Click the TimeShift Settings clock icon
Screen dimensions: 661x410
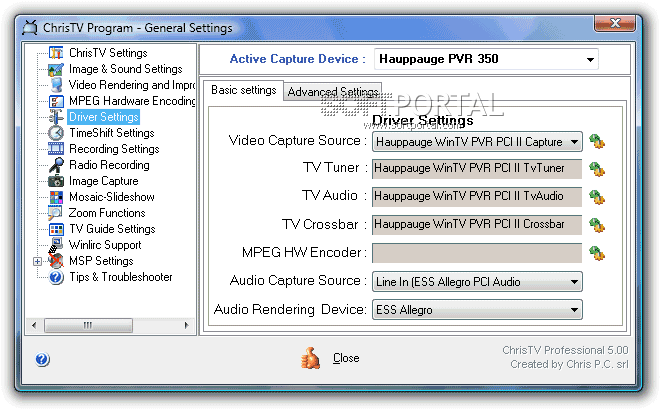[x=56, y=133]
